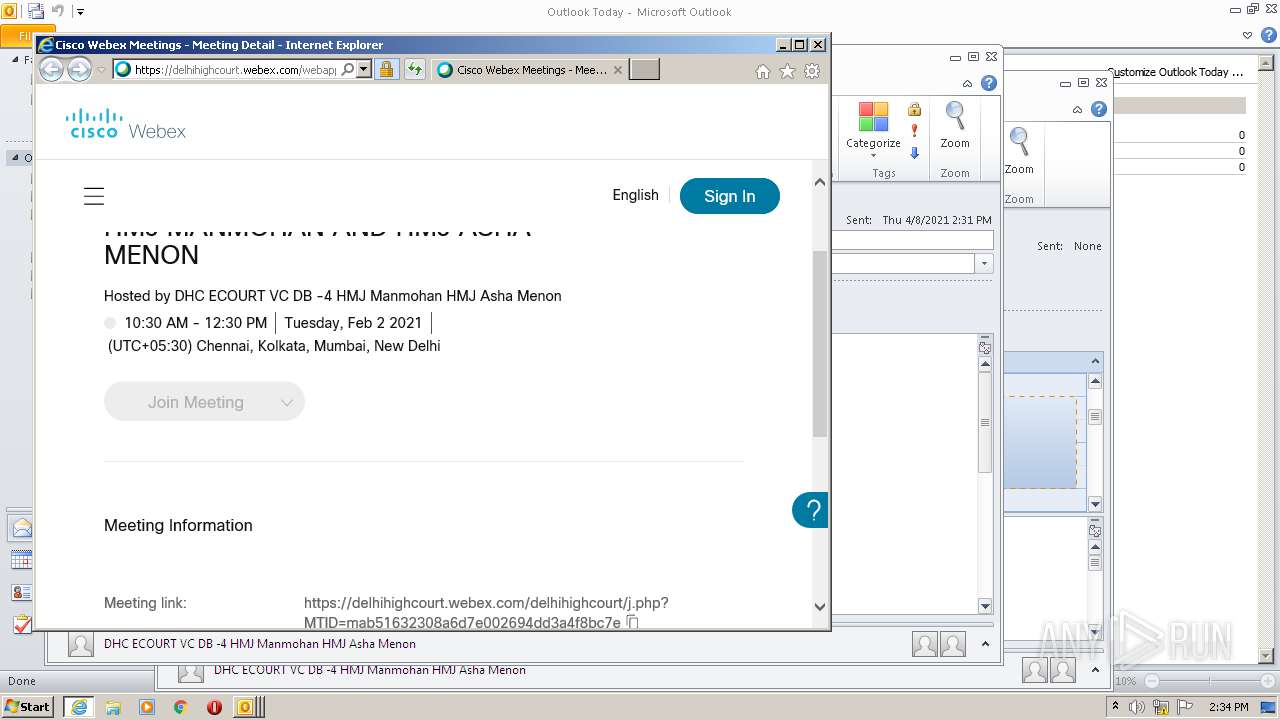Save using Outlook quick access save icon

coord(36,12)
